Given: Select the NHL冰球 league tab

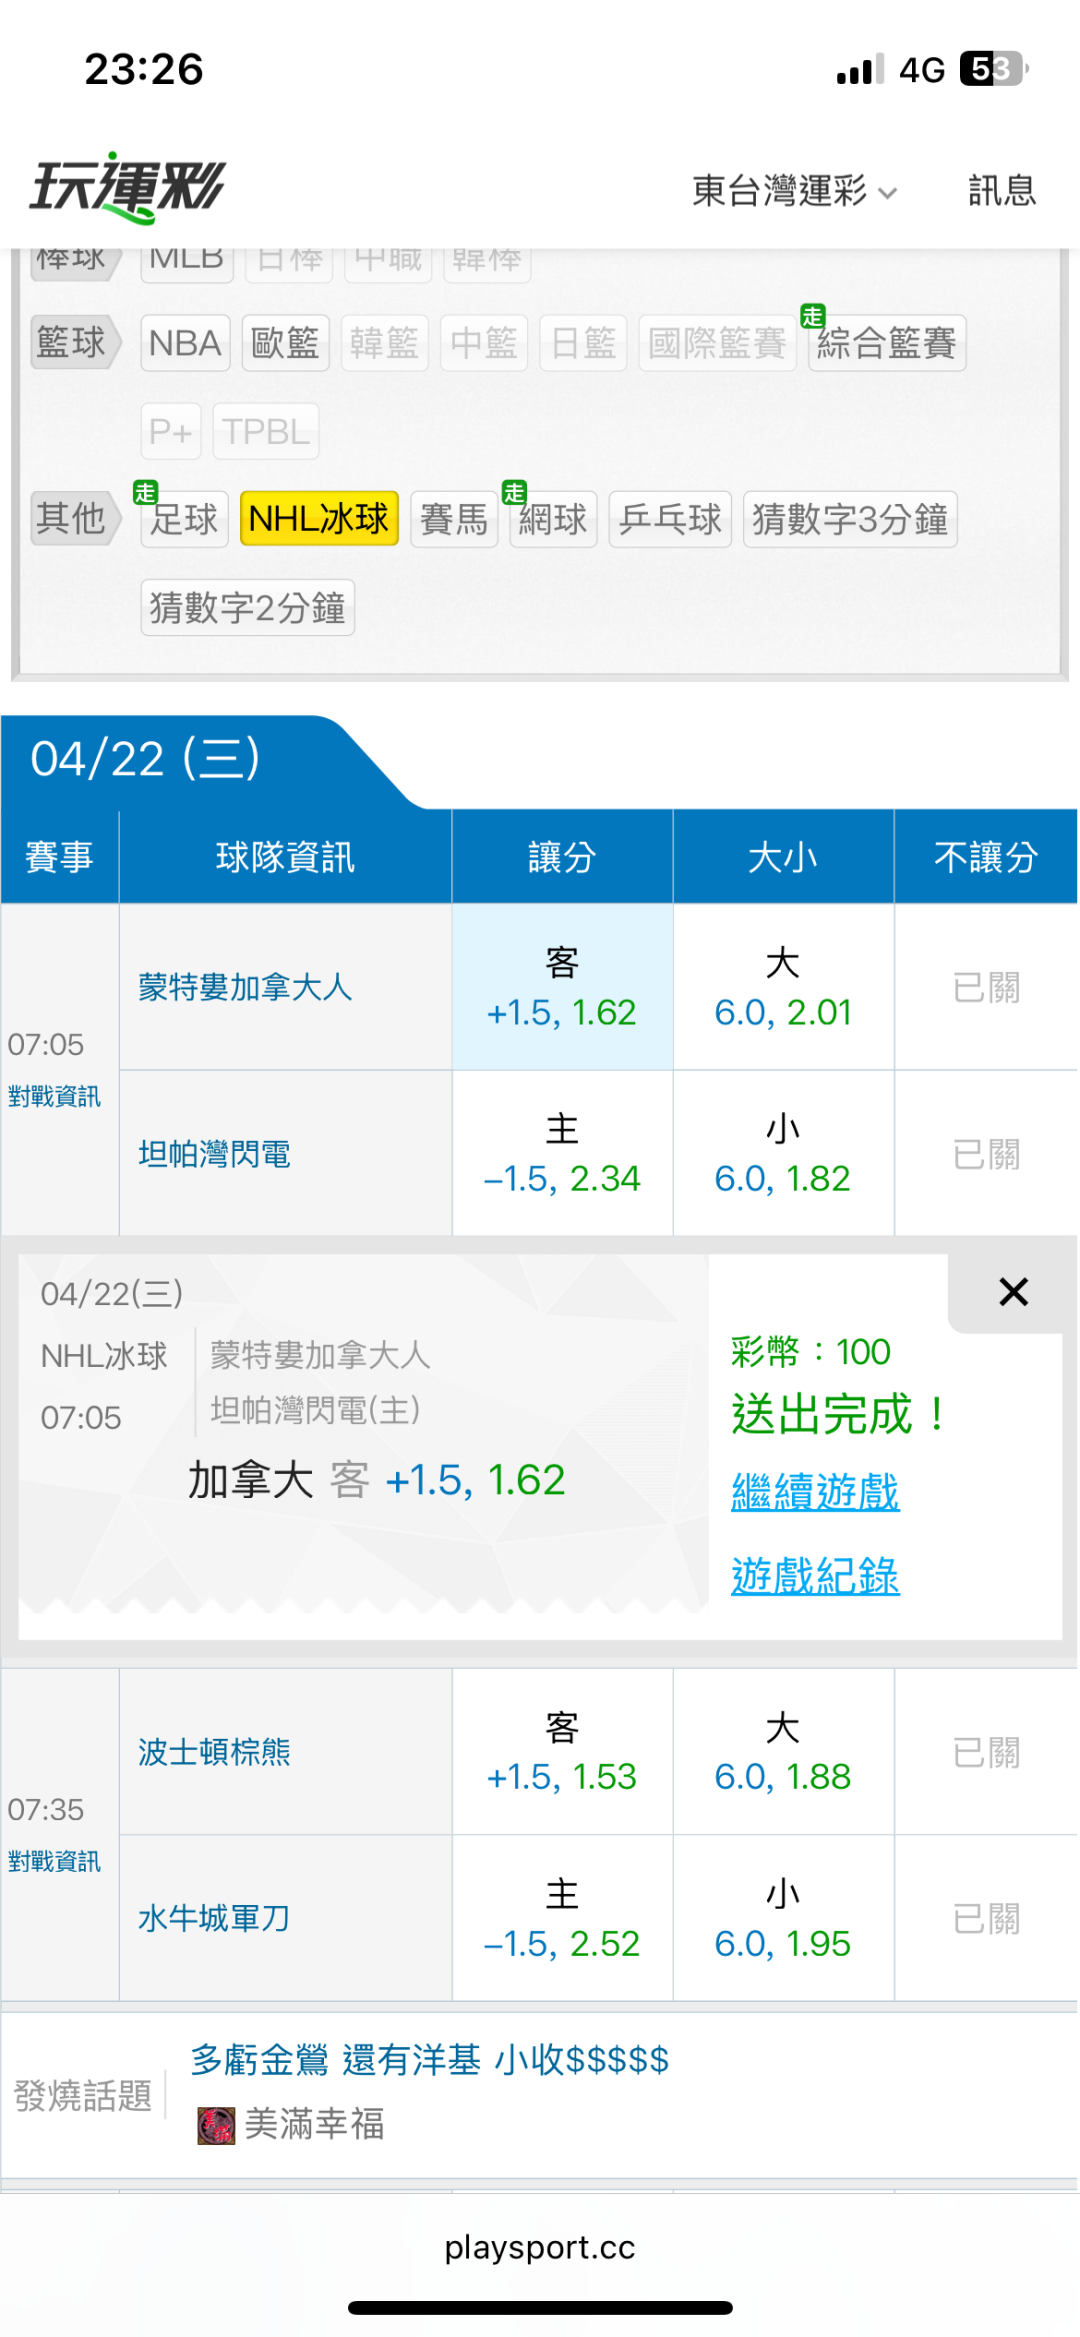Looking at the screenshot, I should 319,518.
